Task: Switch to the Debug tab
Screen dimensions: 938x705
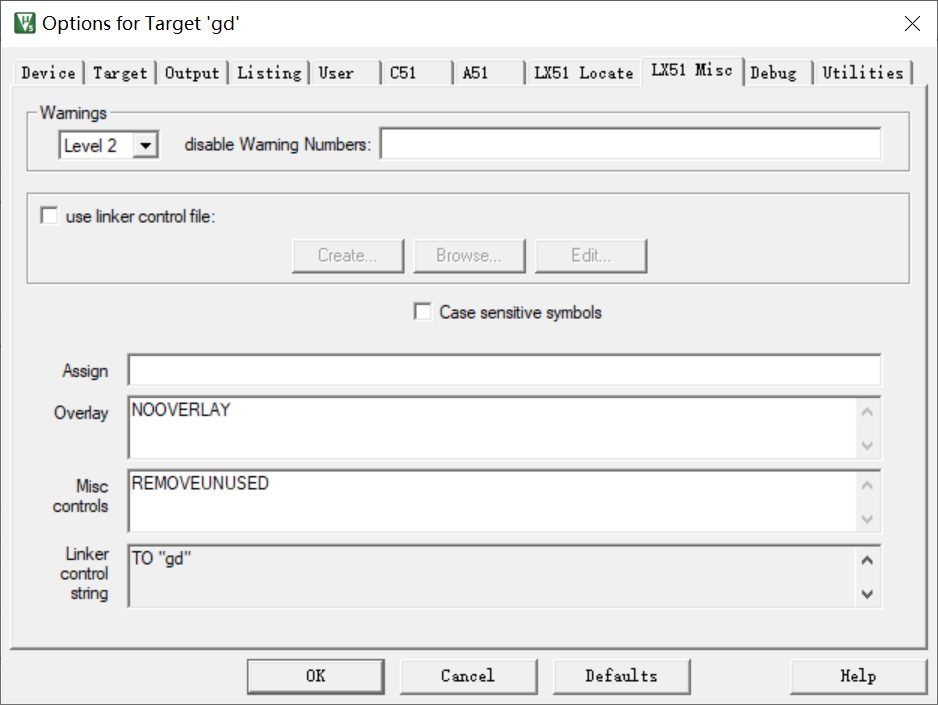Action: (777, 73)
